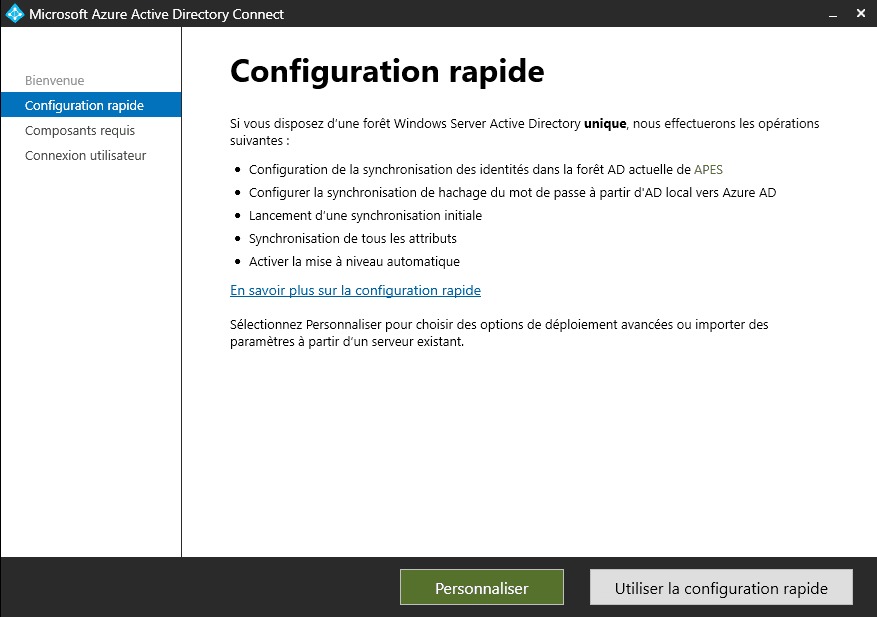Click Utiliser la configuration rapide button
The height and width of the screenshot is (617, 877).
click(720, 588)
